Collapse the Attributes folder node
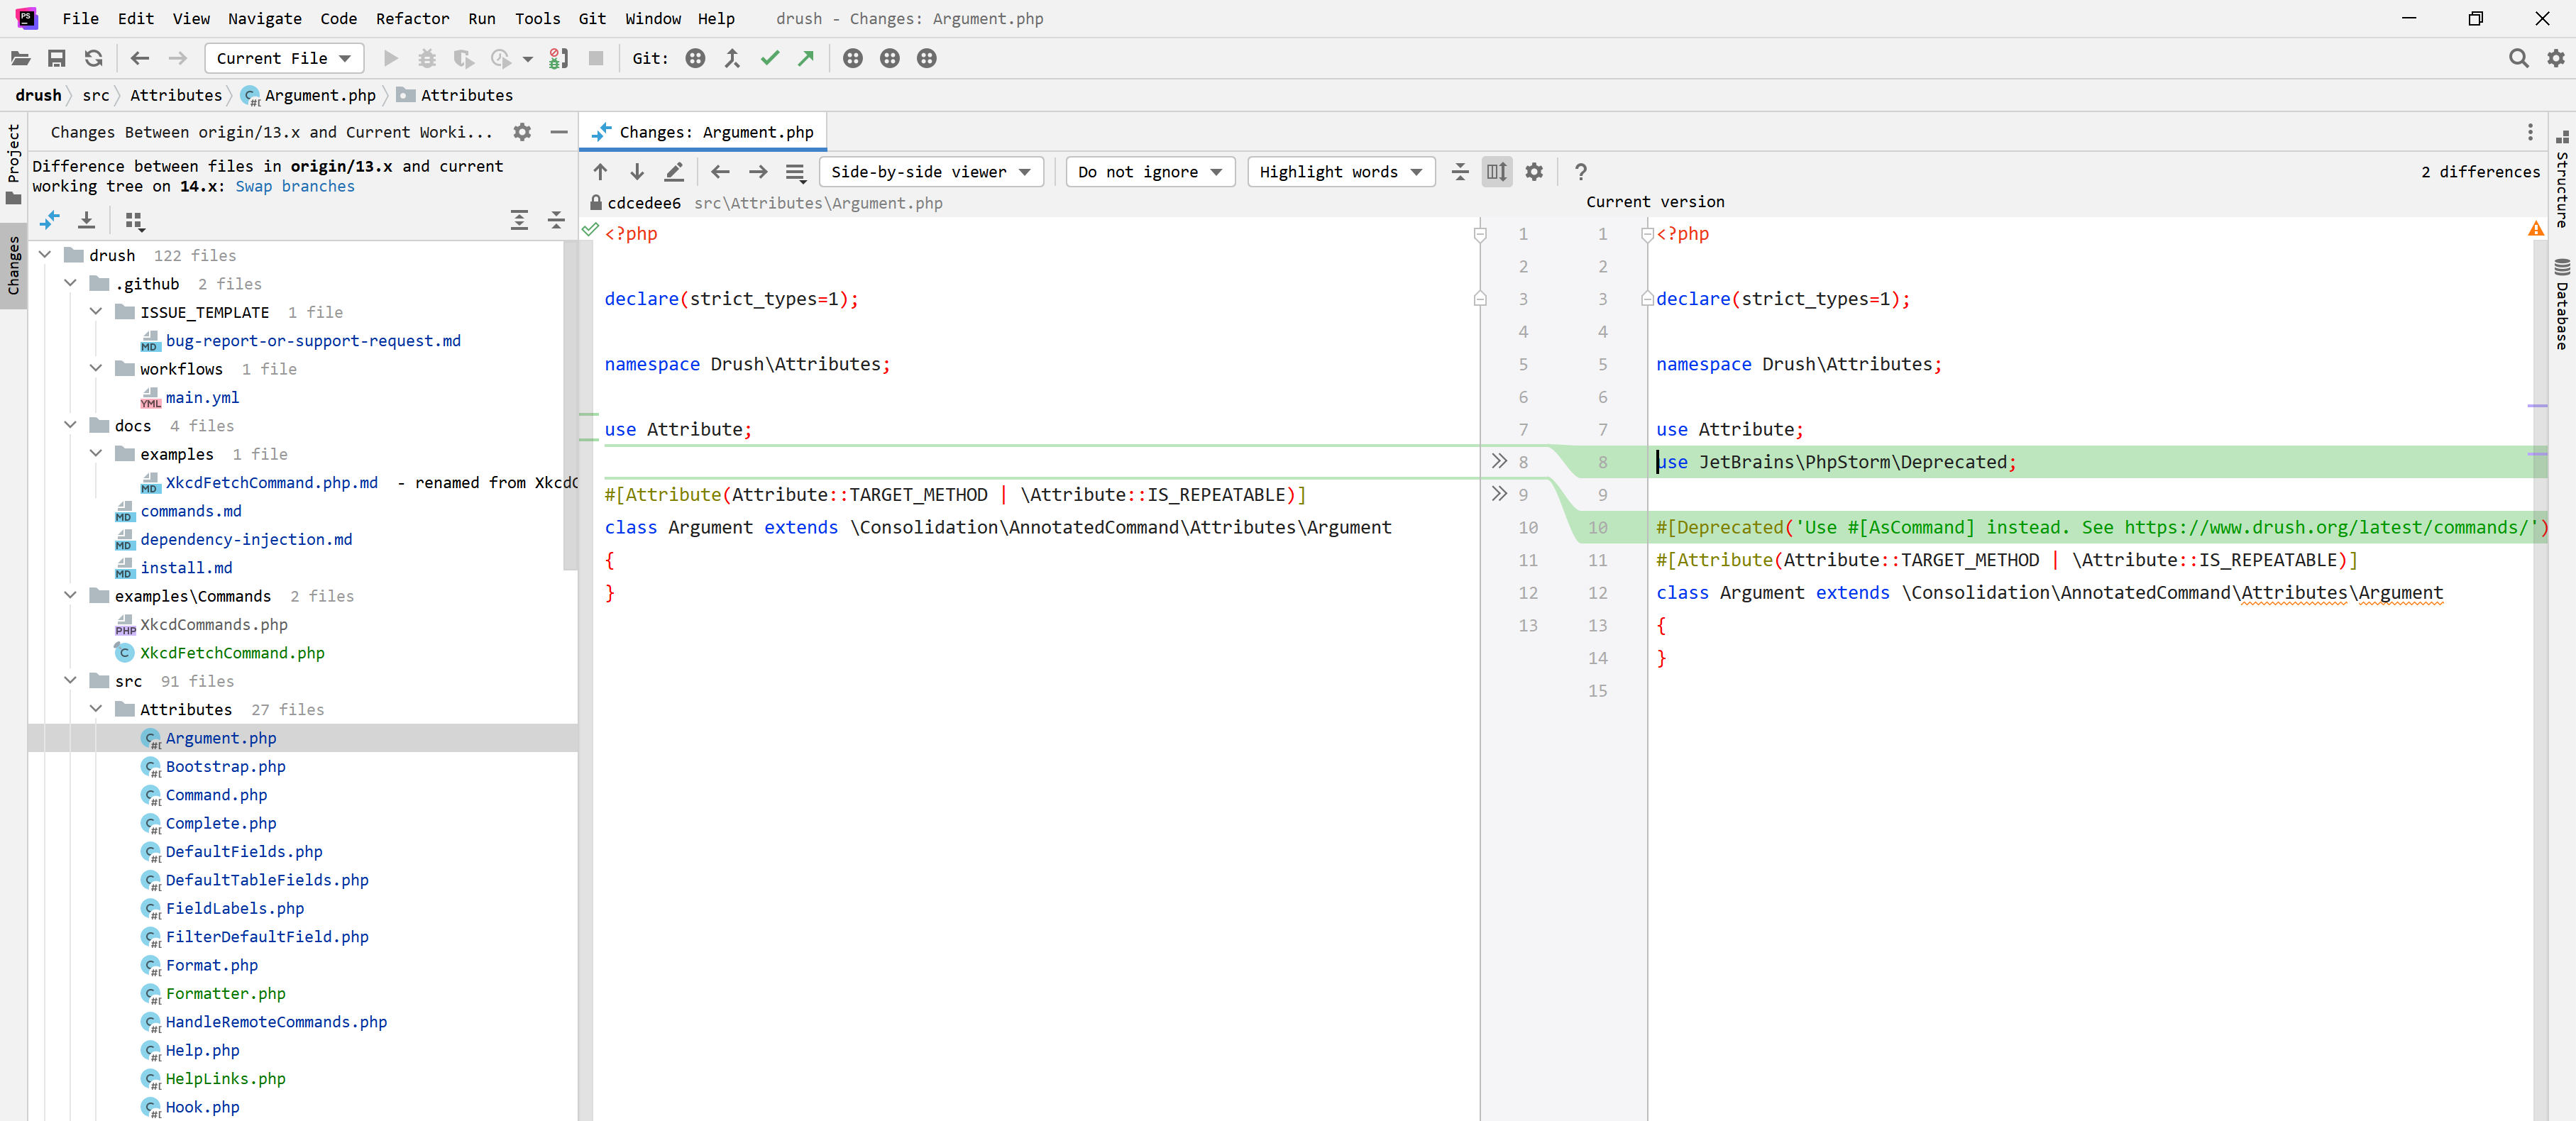Image resolution: width=2576 pixels, height=1121 pixels. coord(96,709)
